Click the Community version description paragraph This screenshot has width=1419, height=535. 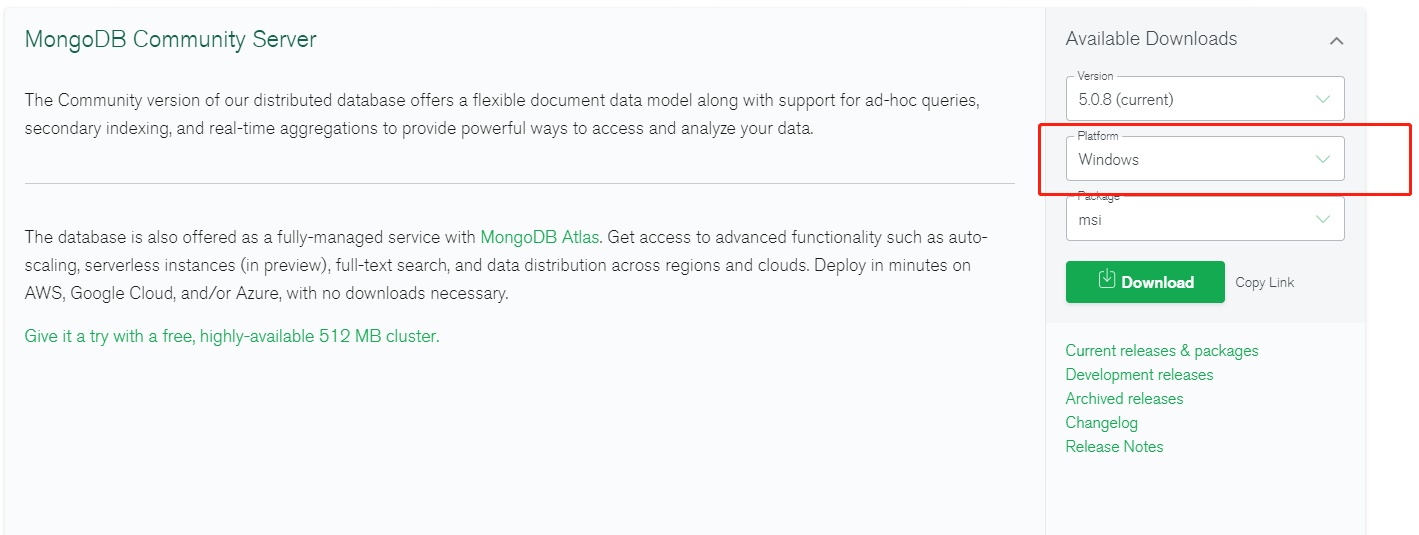pyautogui.click(x=502, y=114)
